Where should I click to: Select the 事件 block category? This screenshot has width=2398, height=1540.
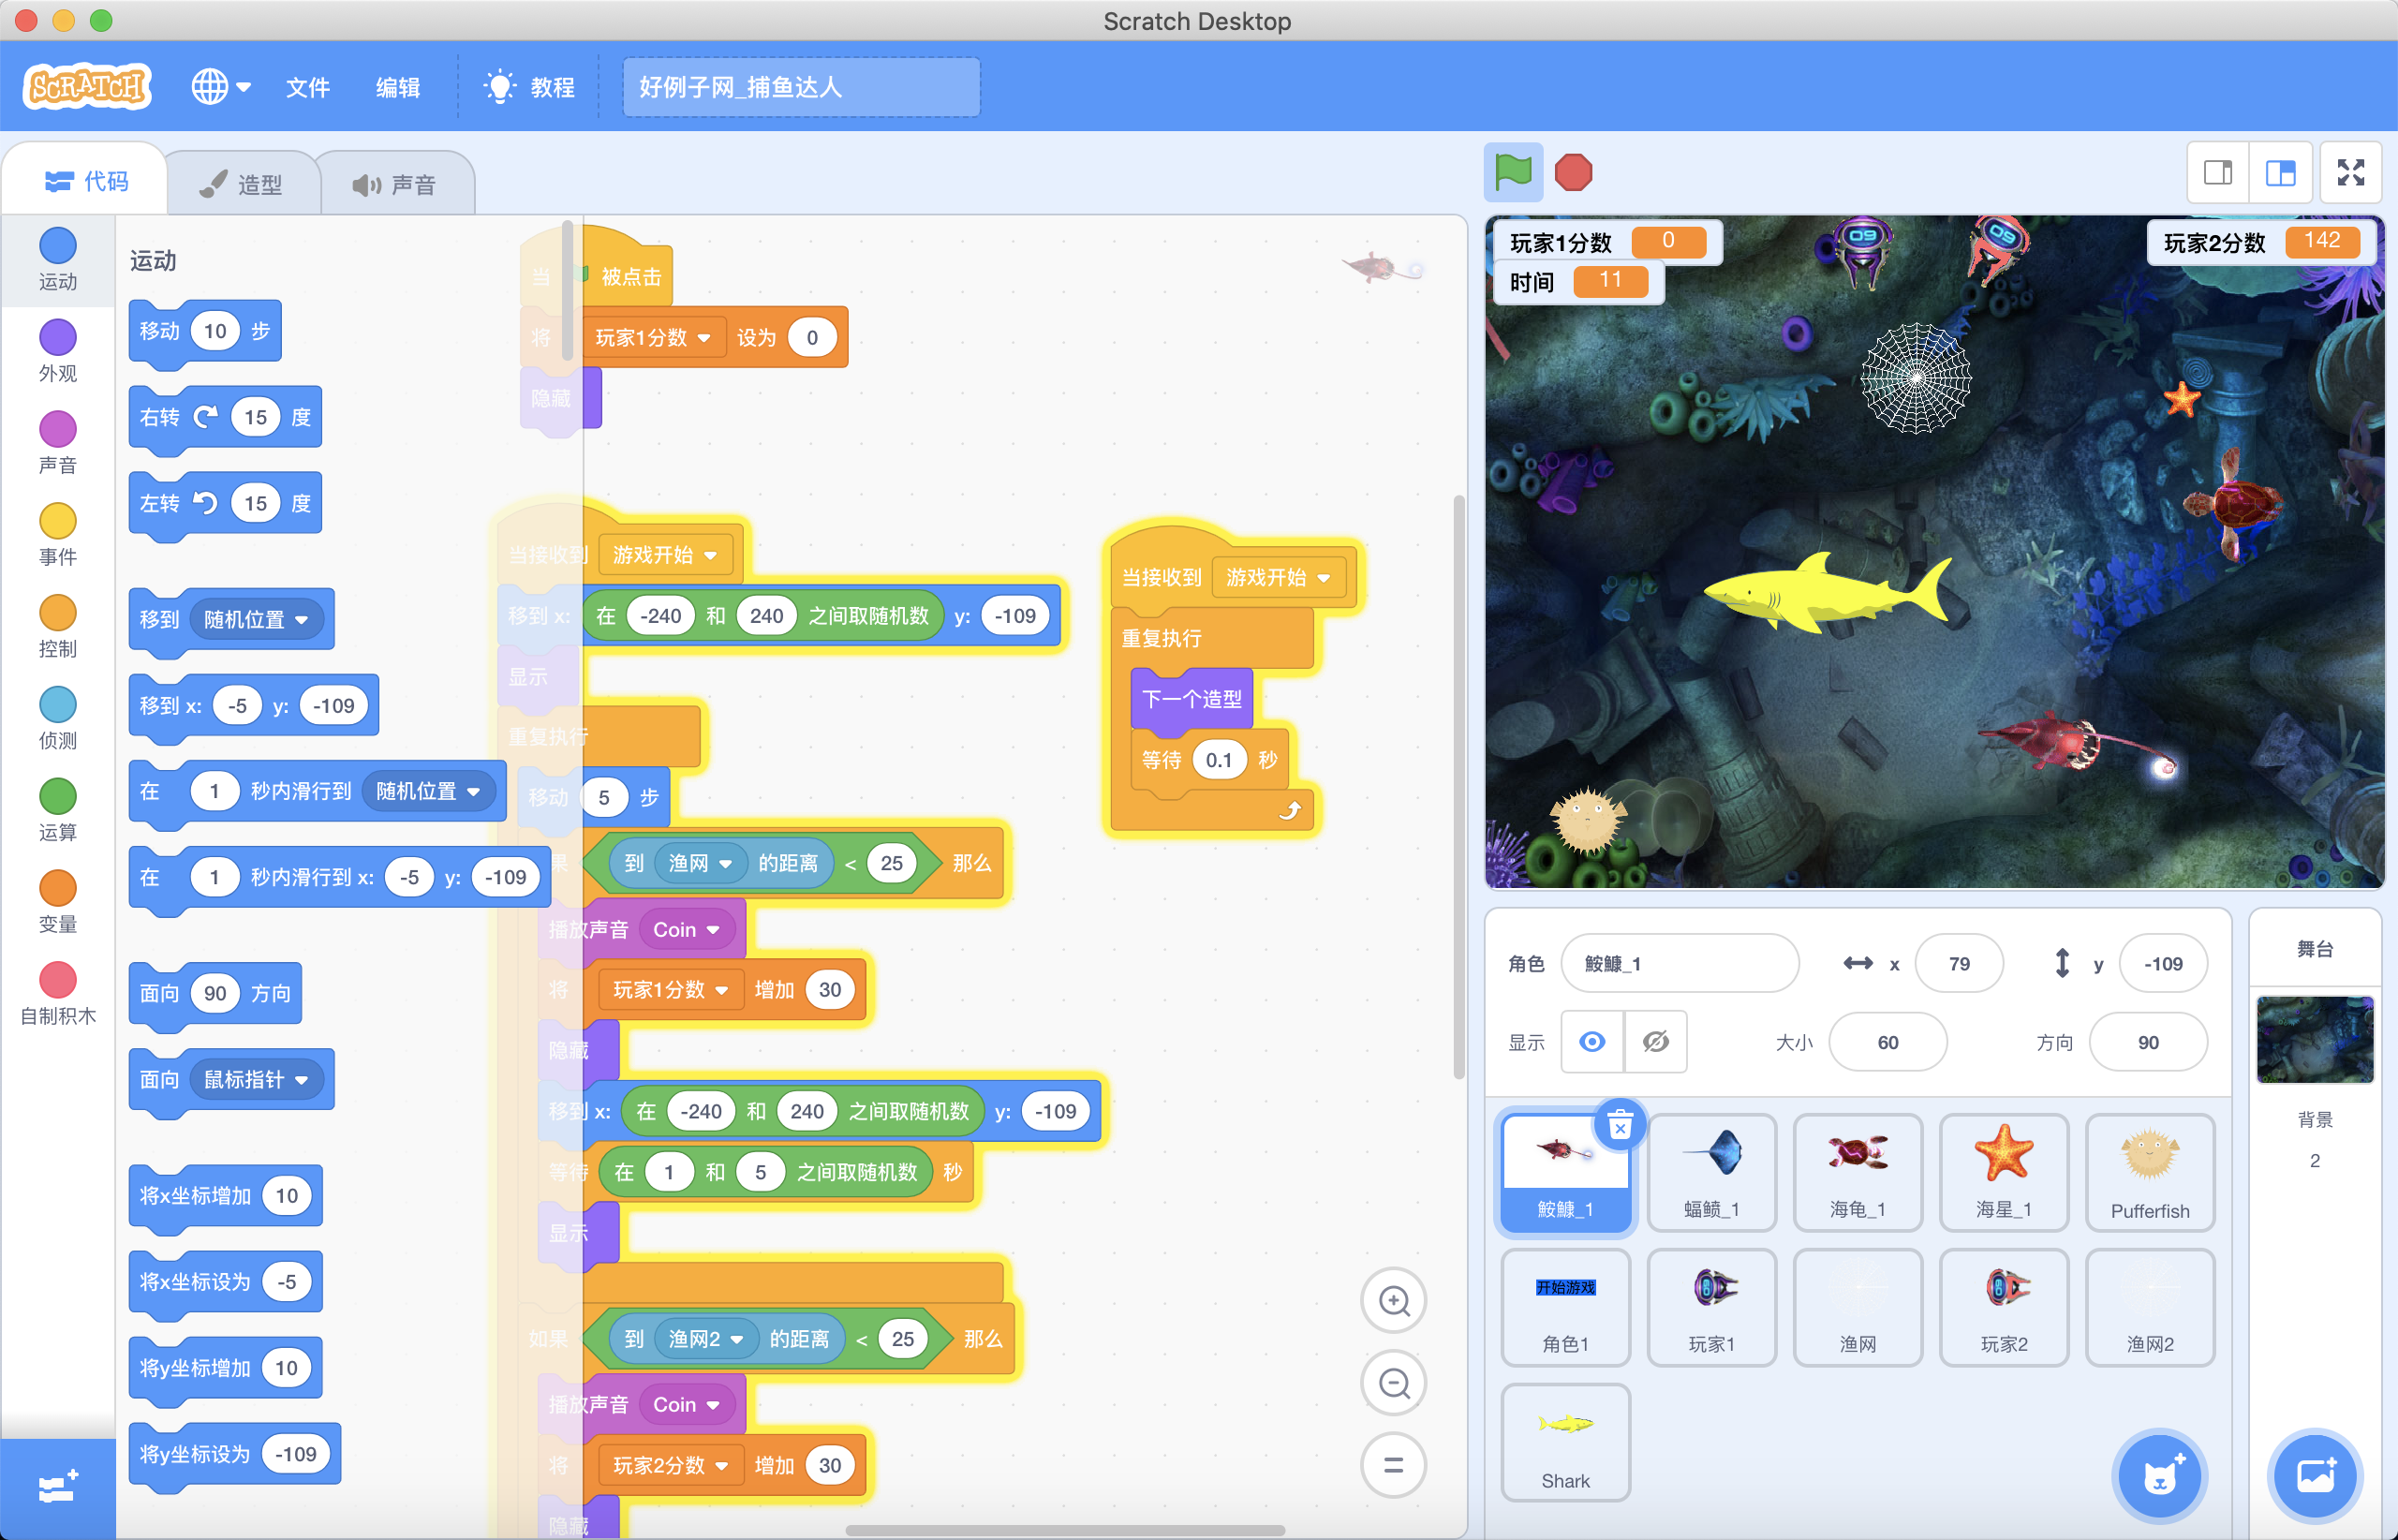[x=58, y=535]
